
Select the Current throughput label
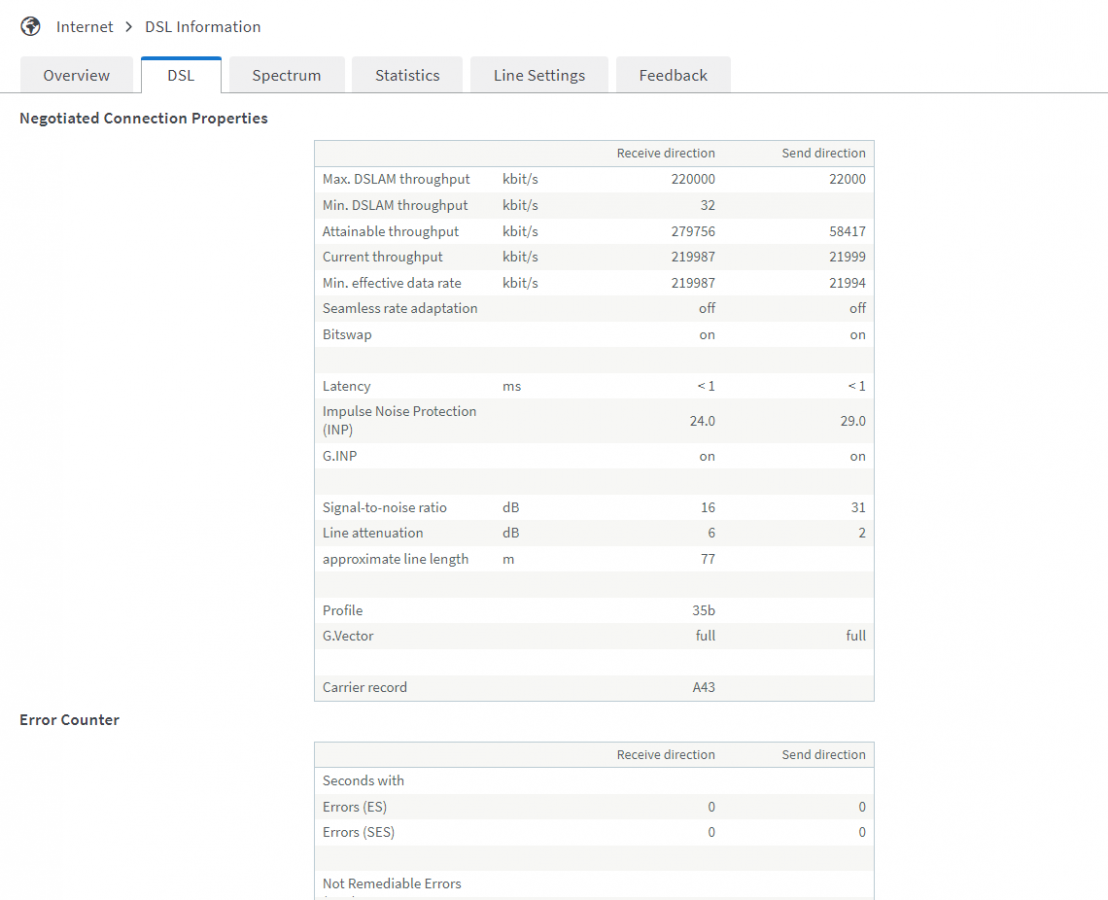click(382, 257)
